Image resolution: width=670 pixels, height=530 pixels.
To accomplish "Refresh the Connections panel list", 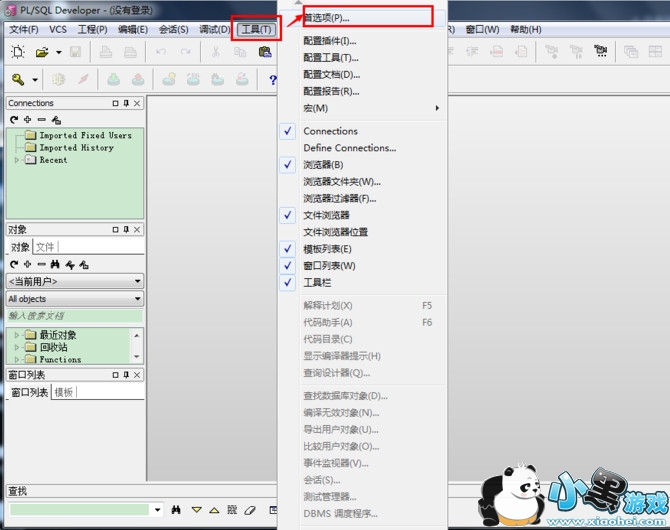I will point(14,120).
